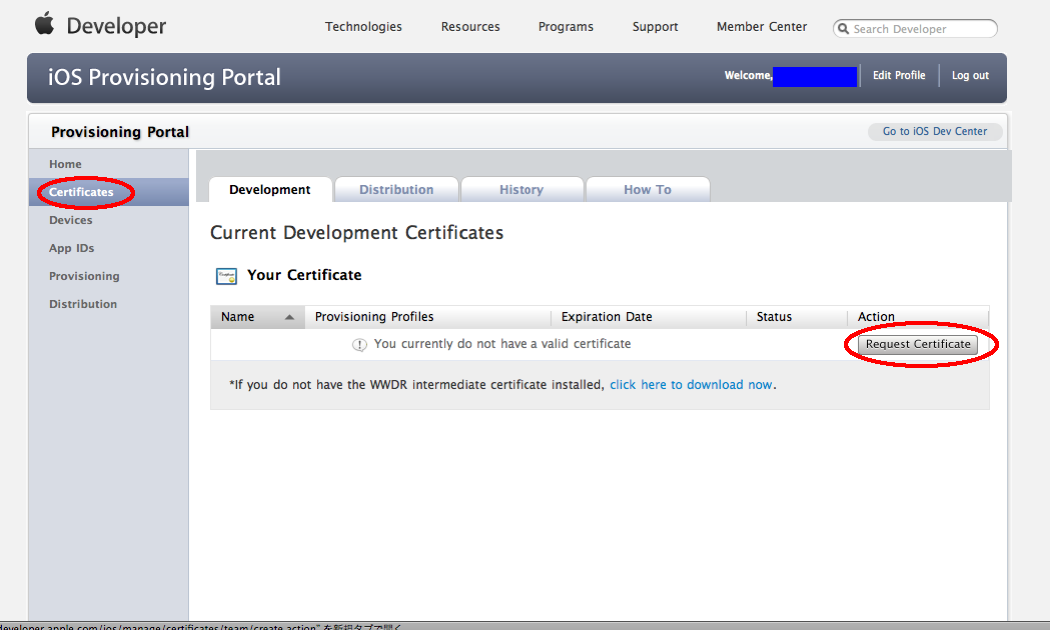Switch to the History tab

522,189
